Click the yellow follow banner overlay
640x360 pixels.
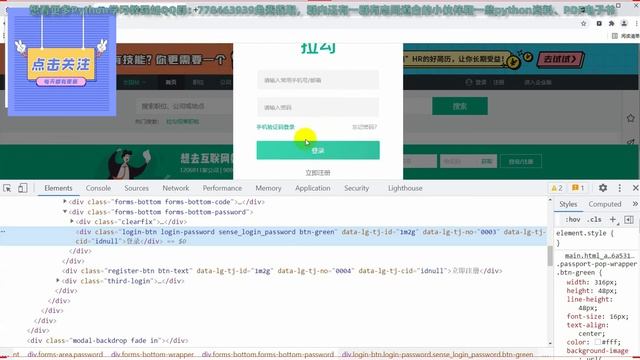(x=61, y=64)
